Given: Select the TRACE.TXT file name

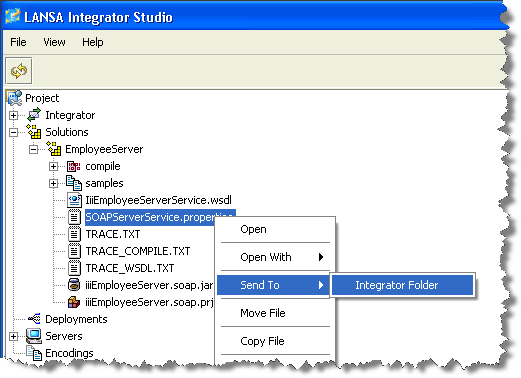Looking at the screenshot, I should pos(113,234).
